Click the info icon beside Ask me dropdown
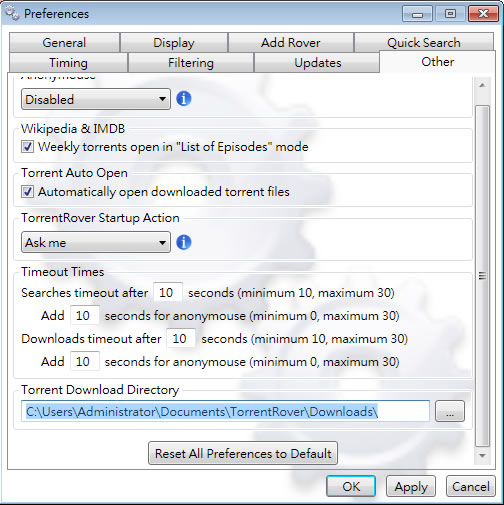The height and width of the screenshot is (505, 504). pyautogui.click(x=184, y=242)
